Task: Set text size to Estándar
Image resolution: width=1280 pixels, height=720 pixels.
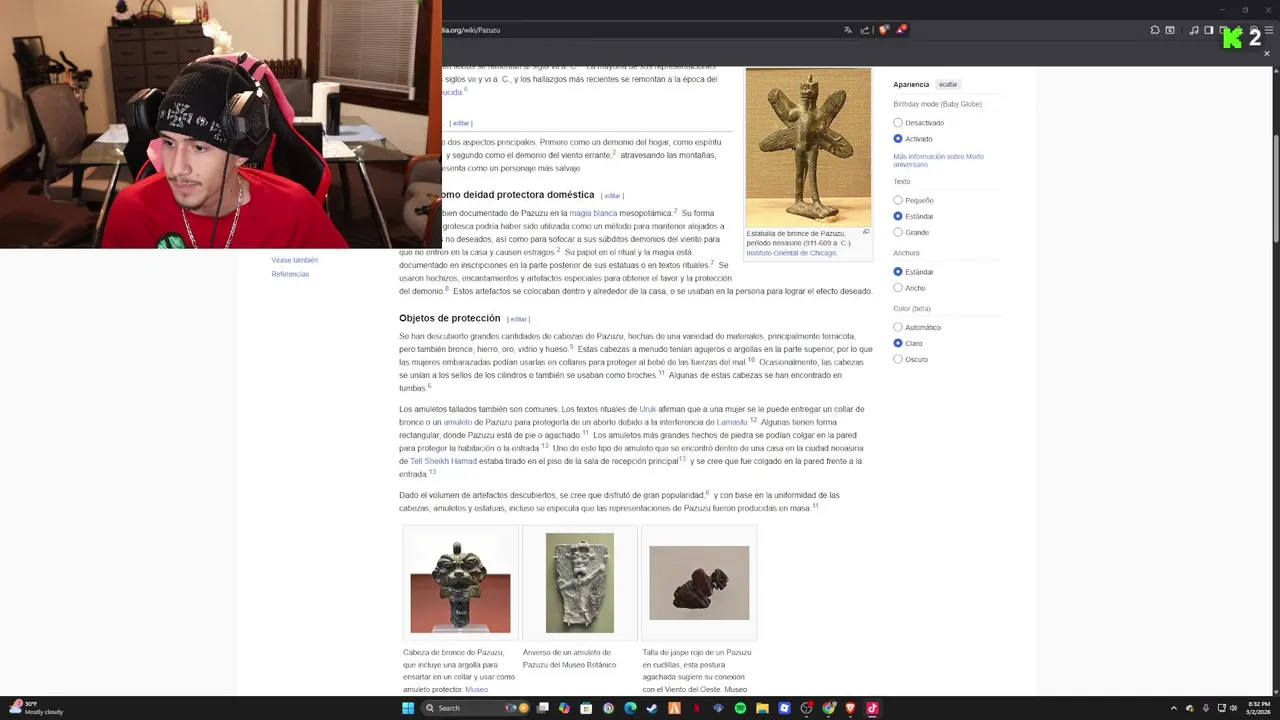Action: pyautogui.click(x=898, y=216)
